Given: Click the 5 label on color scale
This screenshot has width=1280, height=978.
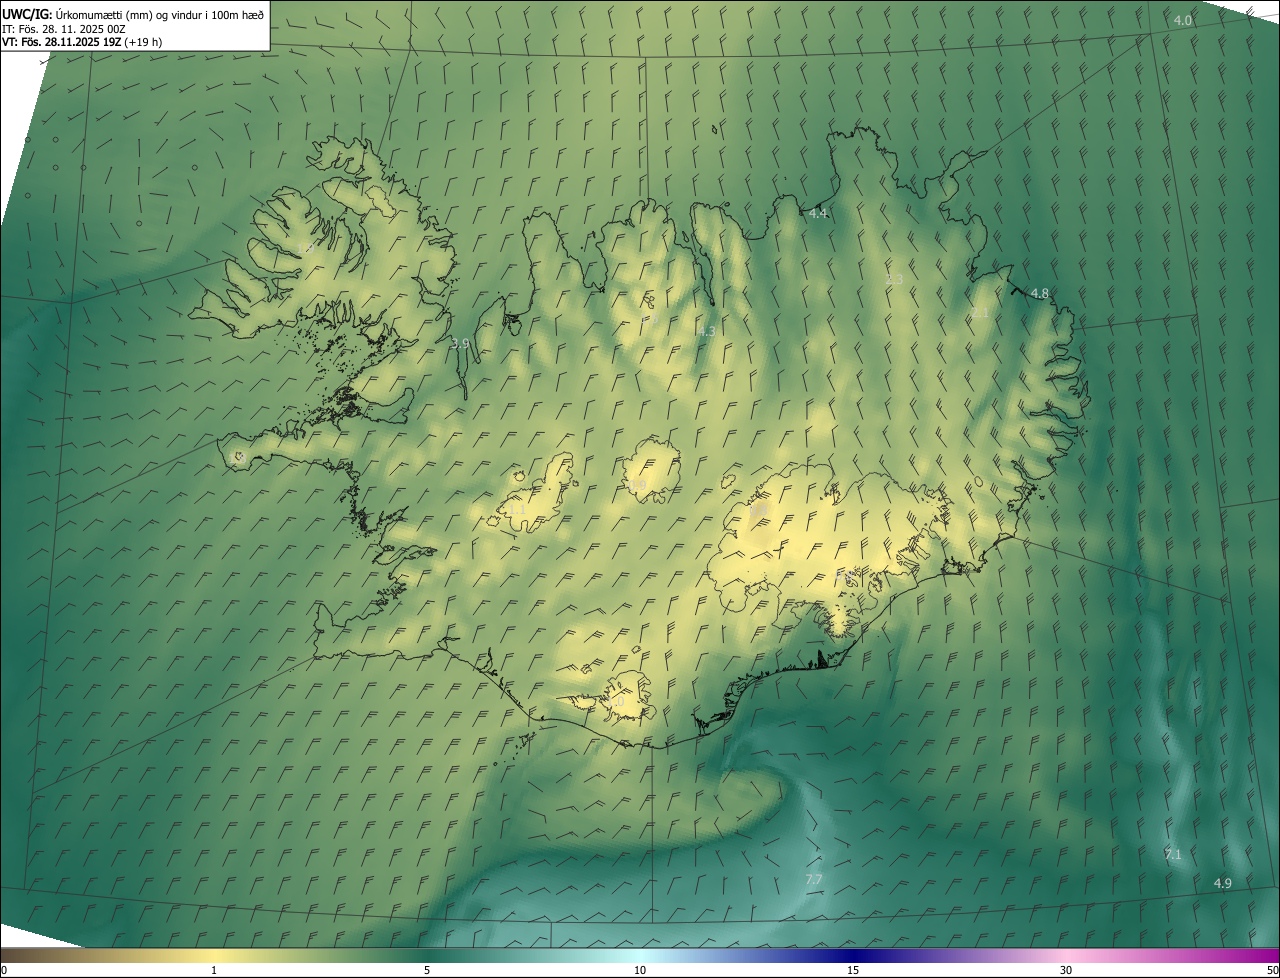Looking at the screenshot, I should coord(427,970).
